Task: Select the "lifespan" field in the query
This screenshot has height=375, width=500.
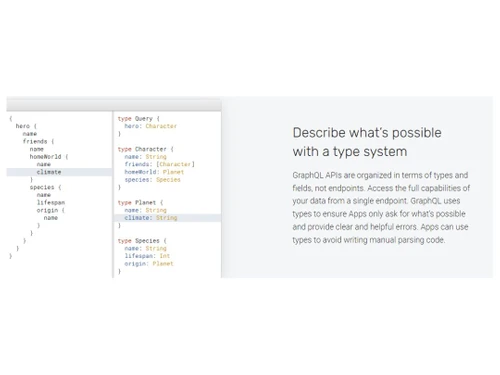Action: click(x=51, y=202)
